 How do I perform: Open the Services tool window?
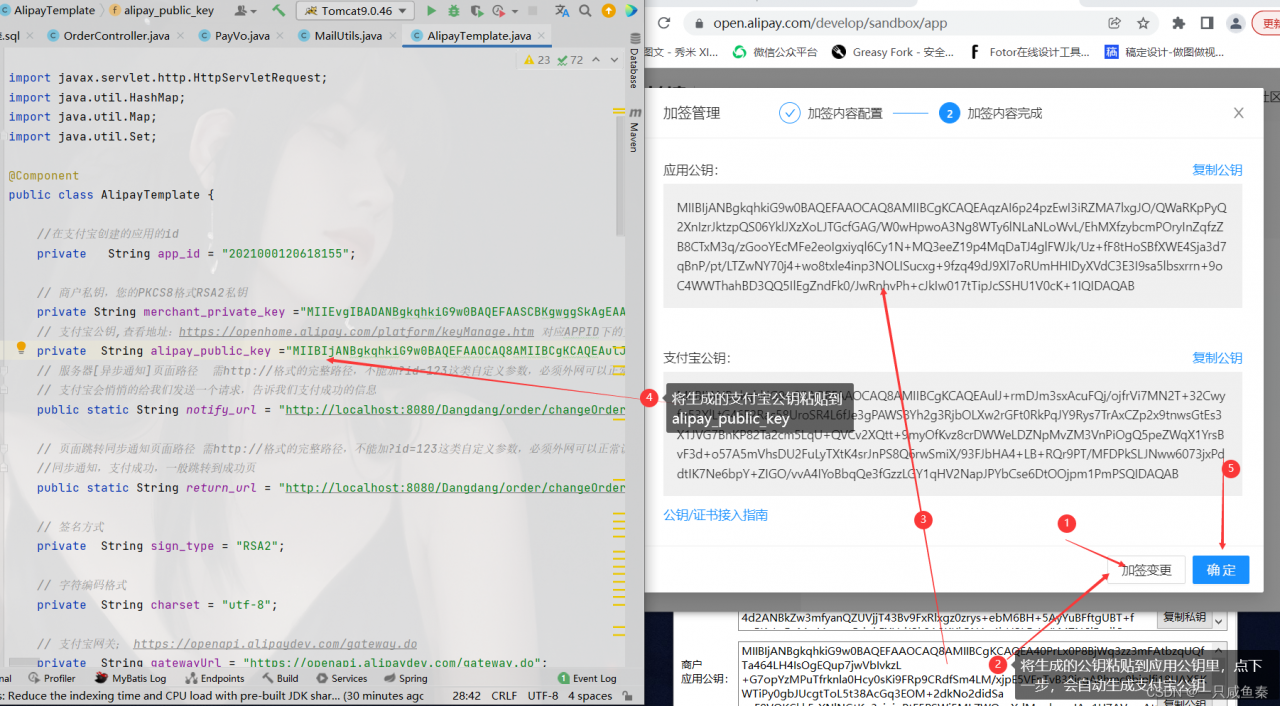[341, 678]
